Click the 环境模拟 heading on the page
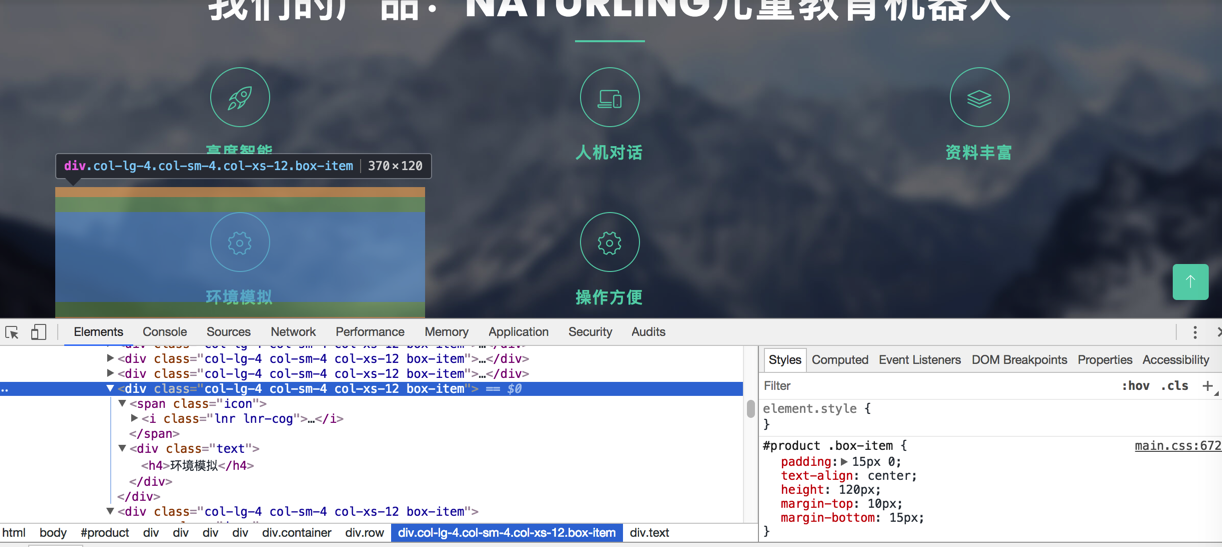Screen dimensions: 1222x547 coord(239,297)
